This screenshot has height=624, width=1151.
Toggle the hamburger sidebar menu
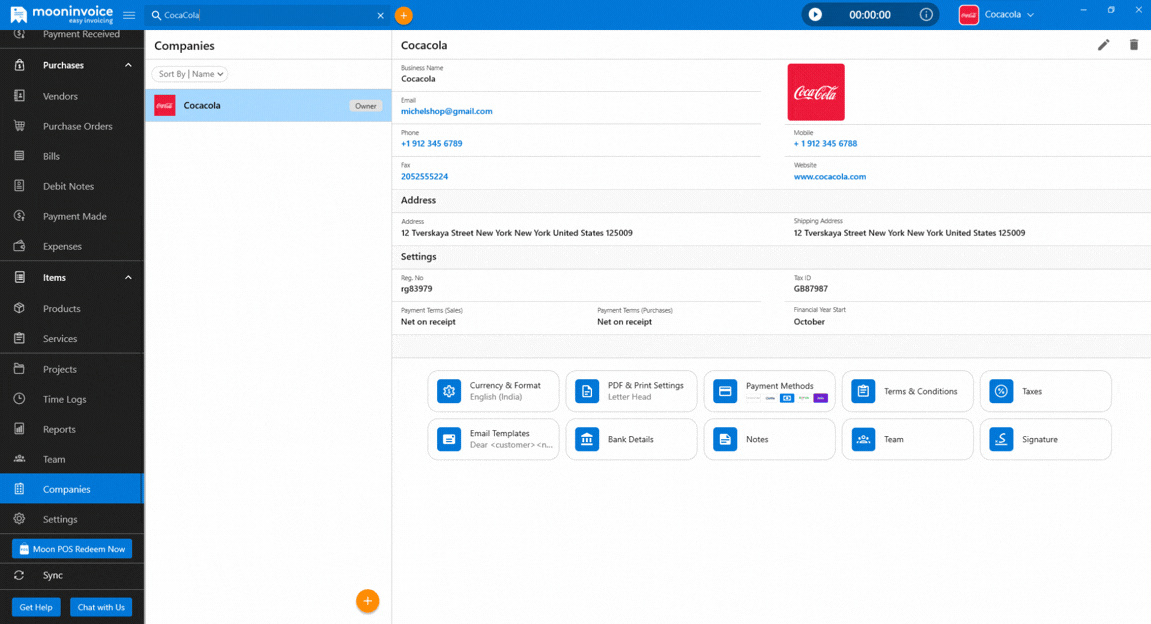tap(129, 15)
